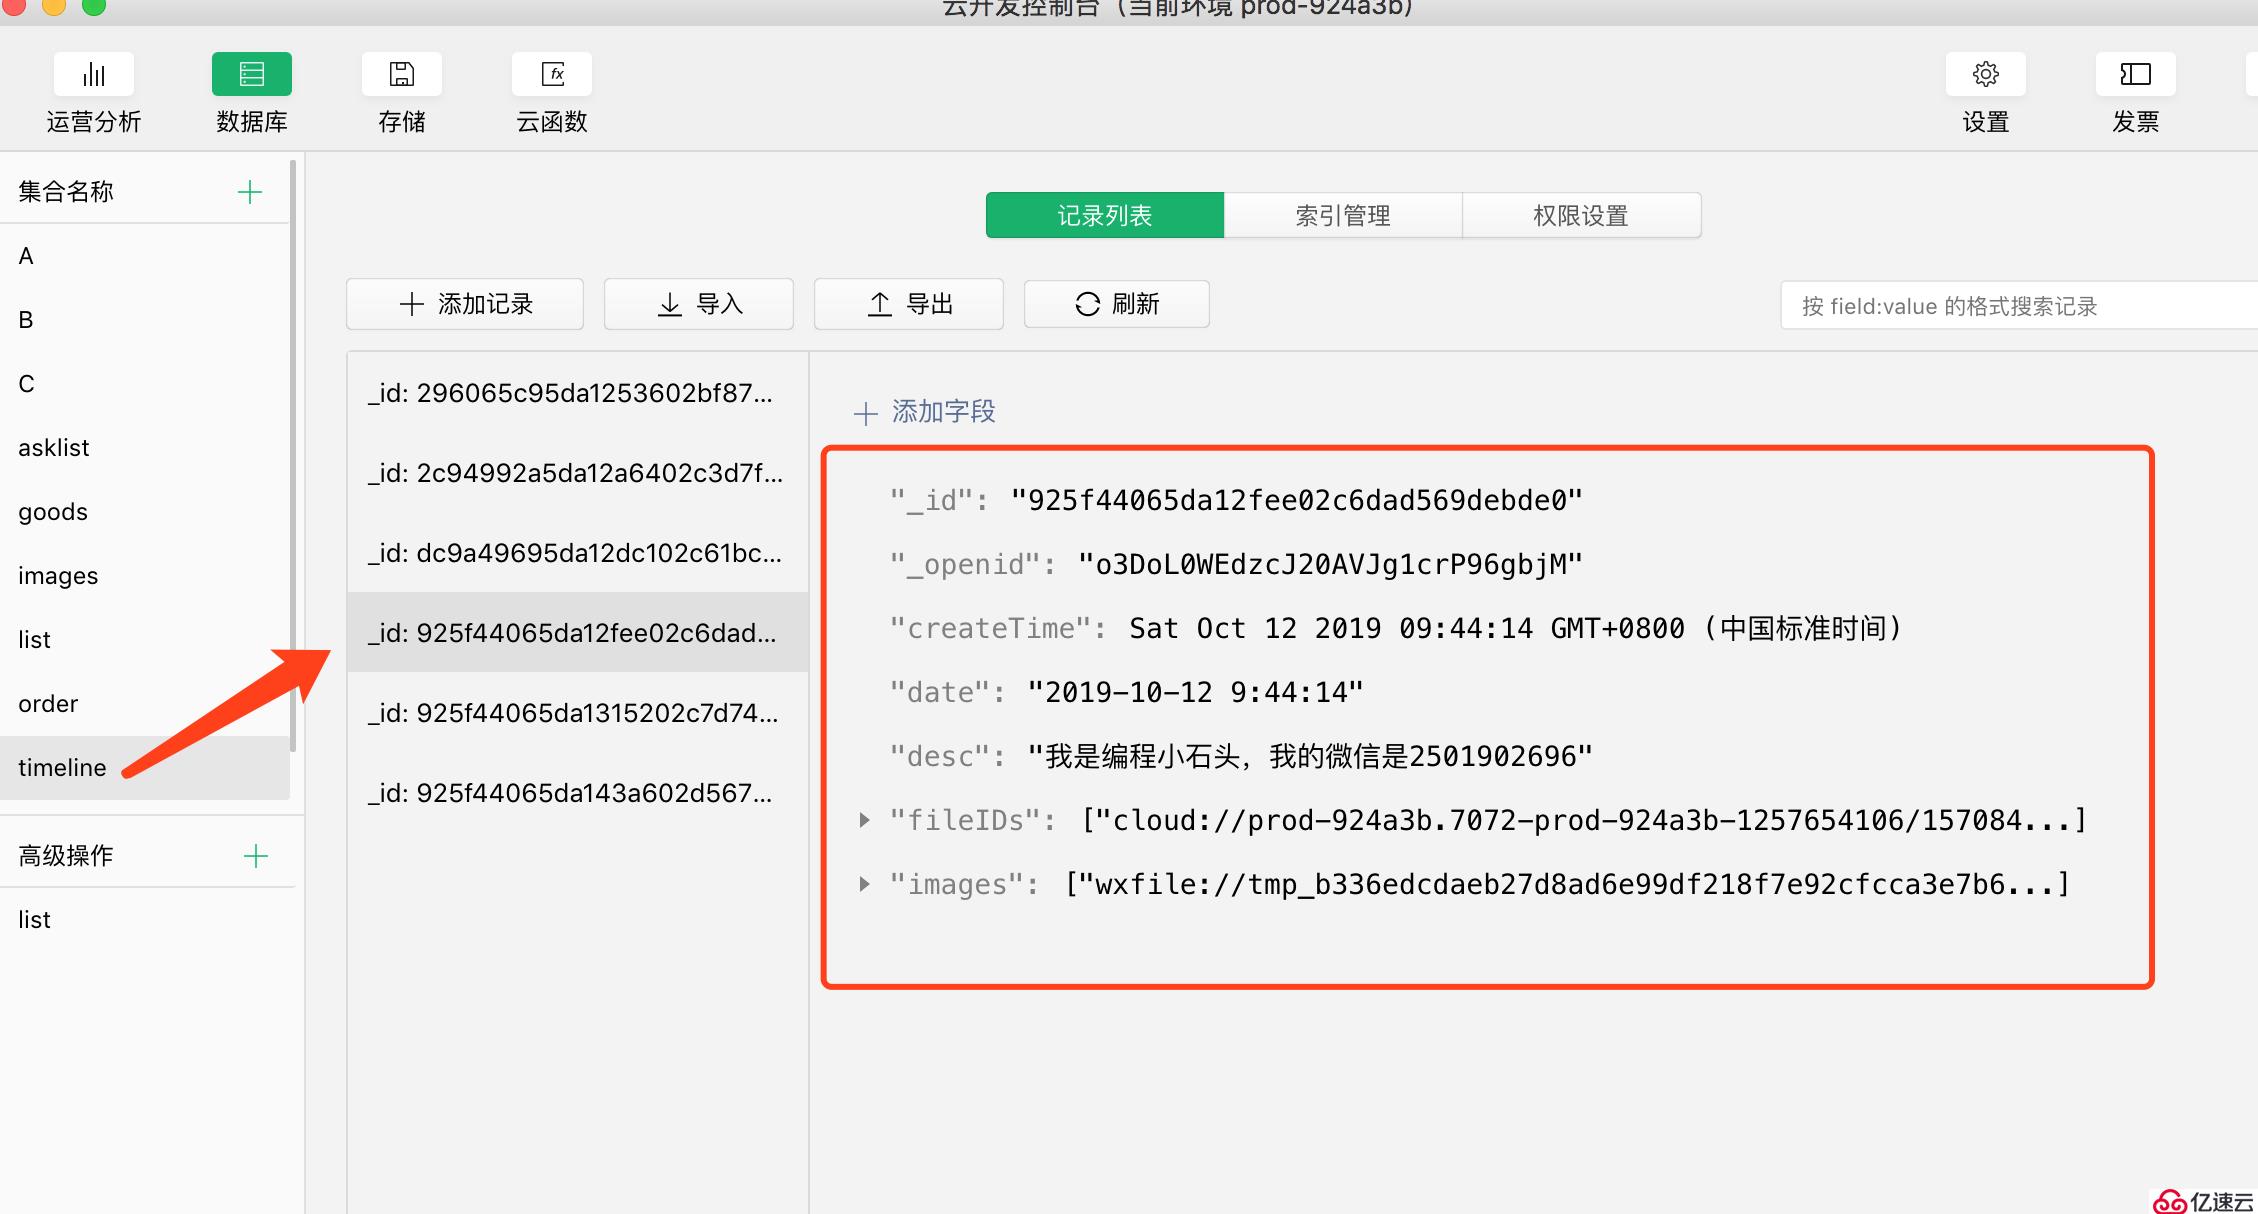Select collection C
This screenshot has width=2258, height=1214.
[x=145, y=384]
